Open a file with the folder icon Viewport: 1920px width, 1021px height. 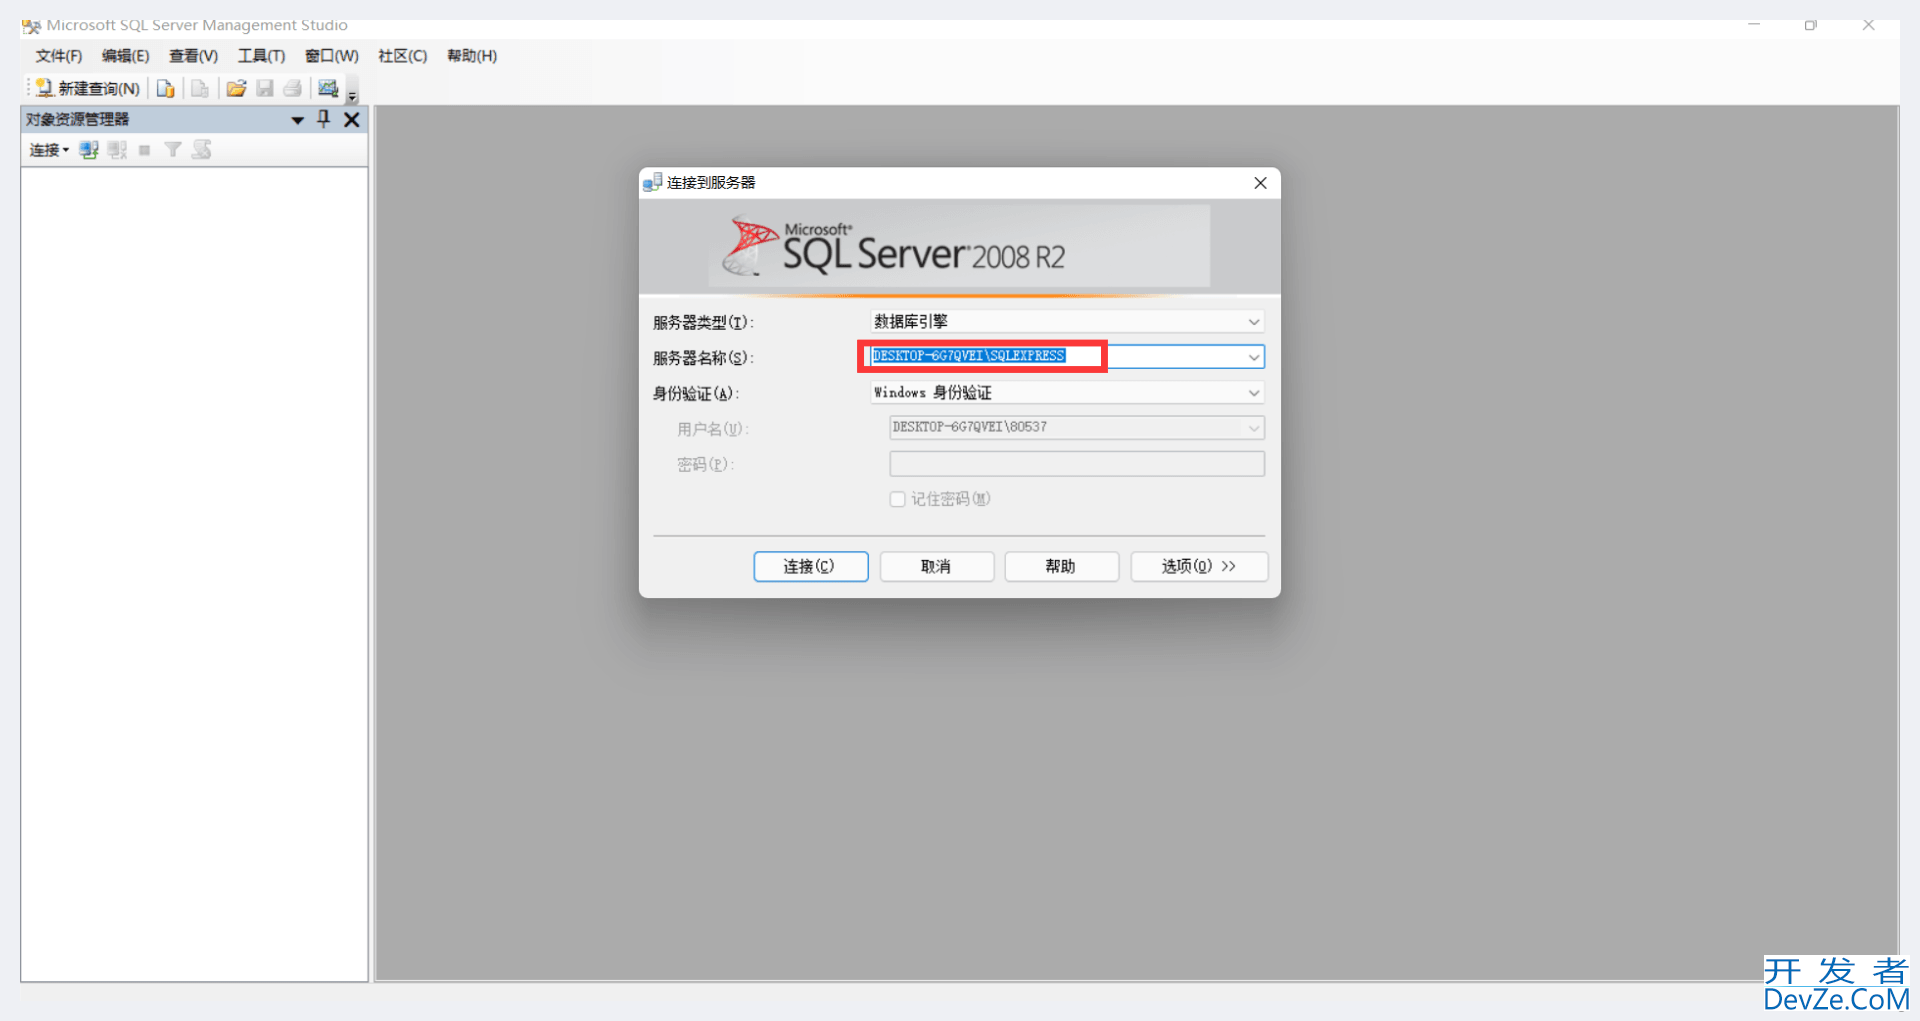pyautogui.click(x=236, y=89)
